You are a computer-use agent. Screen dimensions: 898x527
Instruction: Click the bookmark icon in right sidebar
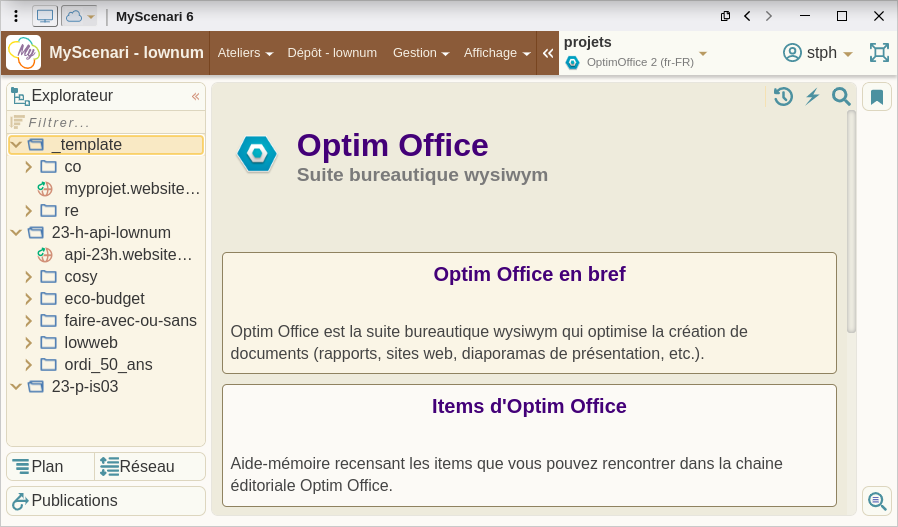tap(877, 97)
